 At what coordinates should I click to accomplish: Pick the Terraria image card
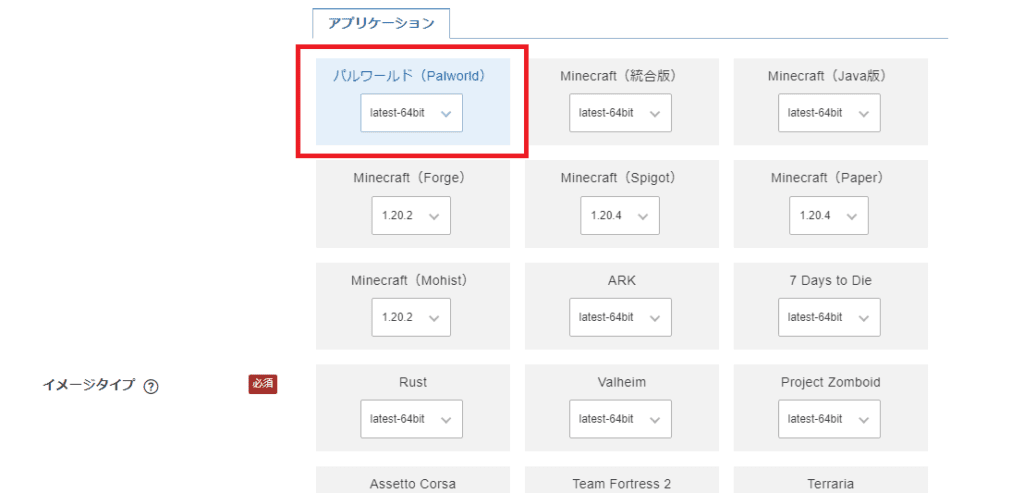click(x=831, y=480)
